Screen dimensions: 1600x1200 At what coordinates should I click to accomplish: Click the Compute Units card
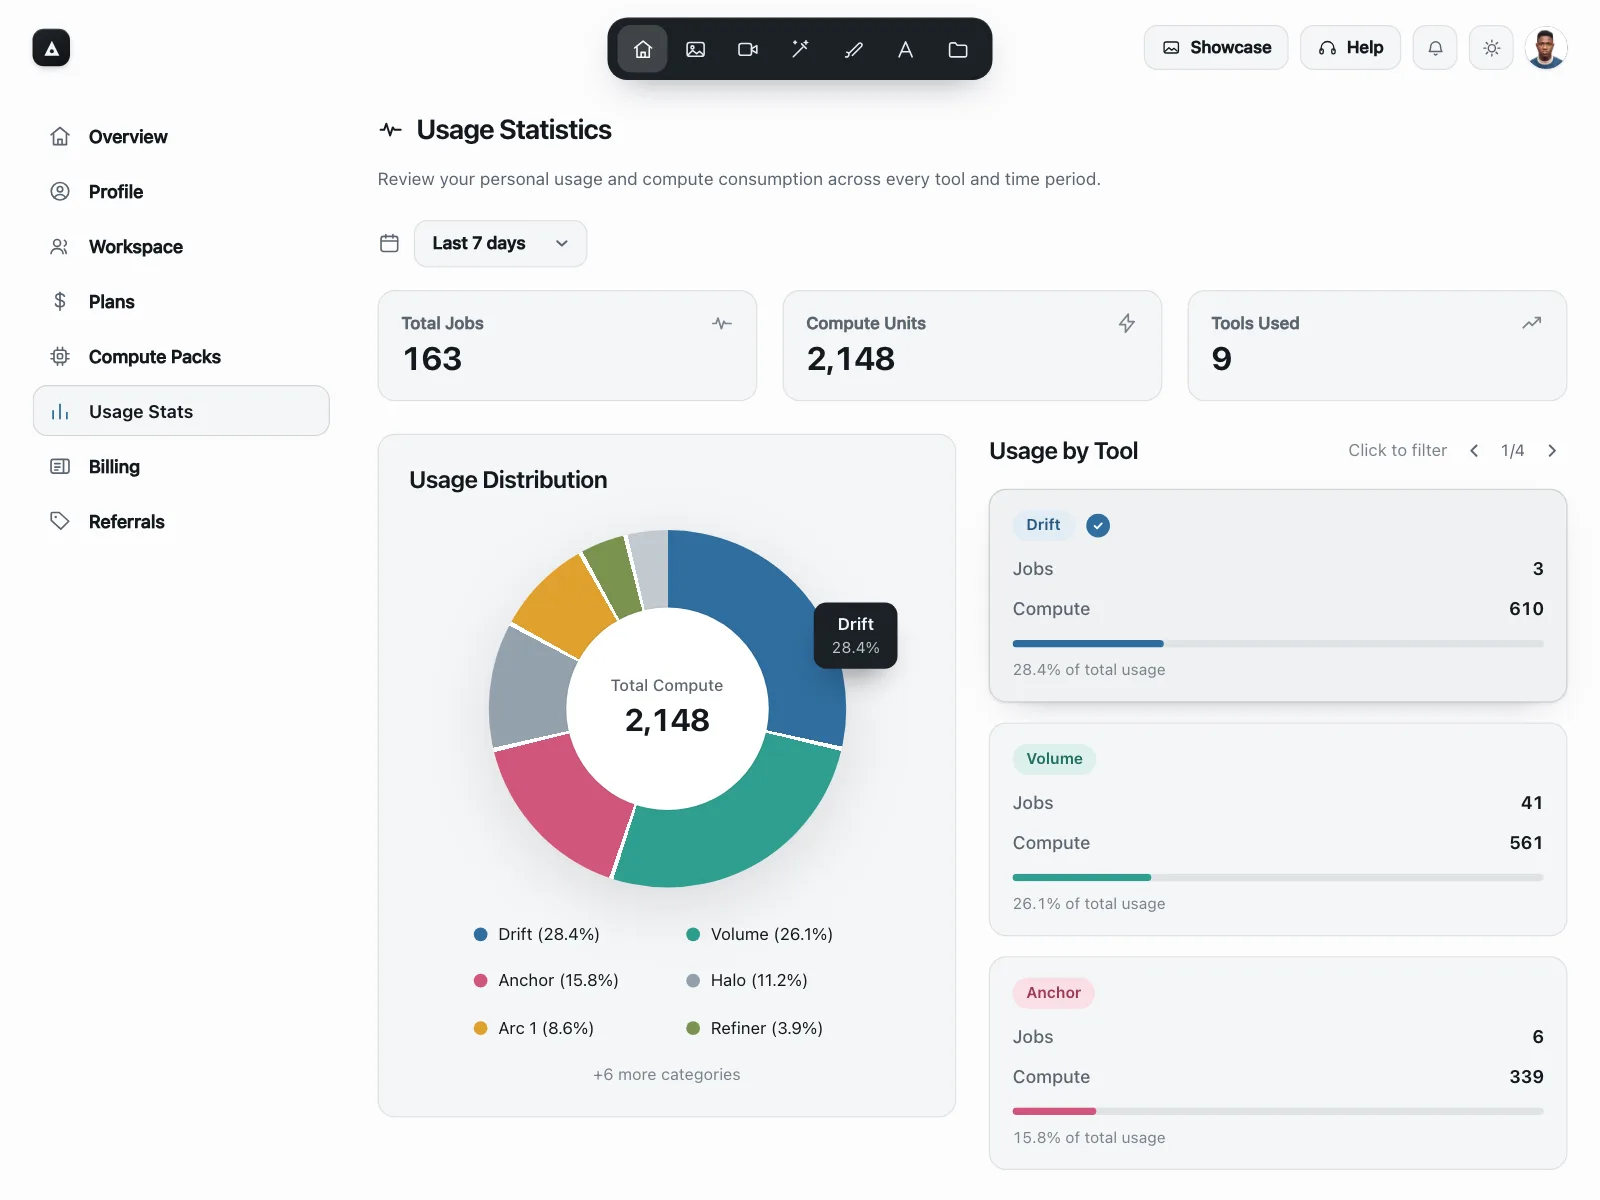(x=972, y=346)
